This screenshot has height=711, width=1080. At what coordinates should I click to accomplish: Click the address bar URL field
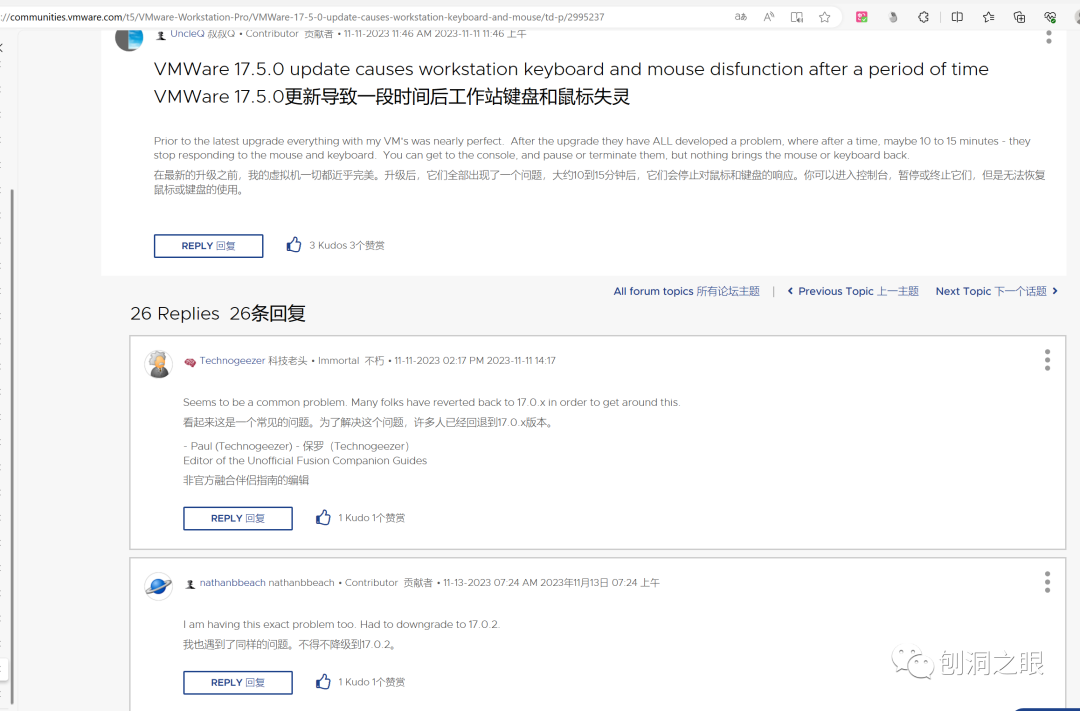coord(400,17)
